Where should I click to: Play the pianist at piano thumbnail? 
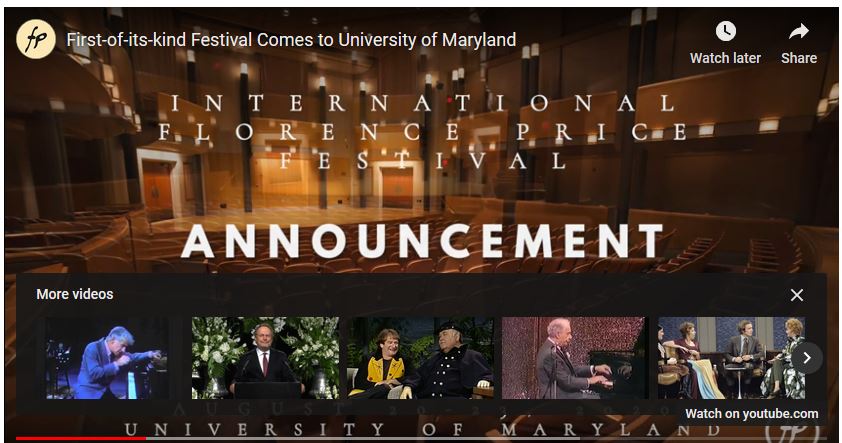[575, 358]
